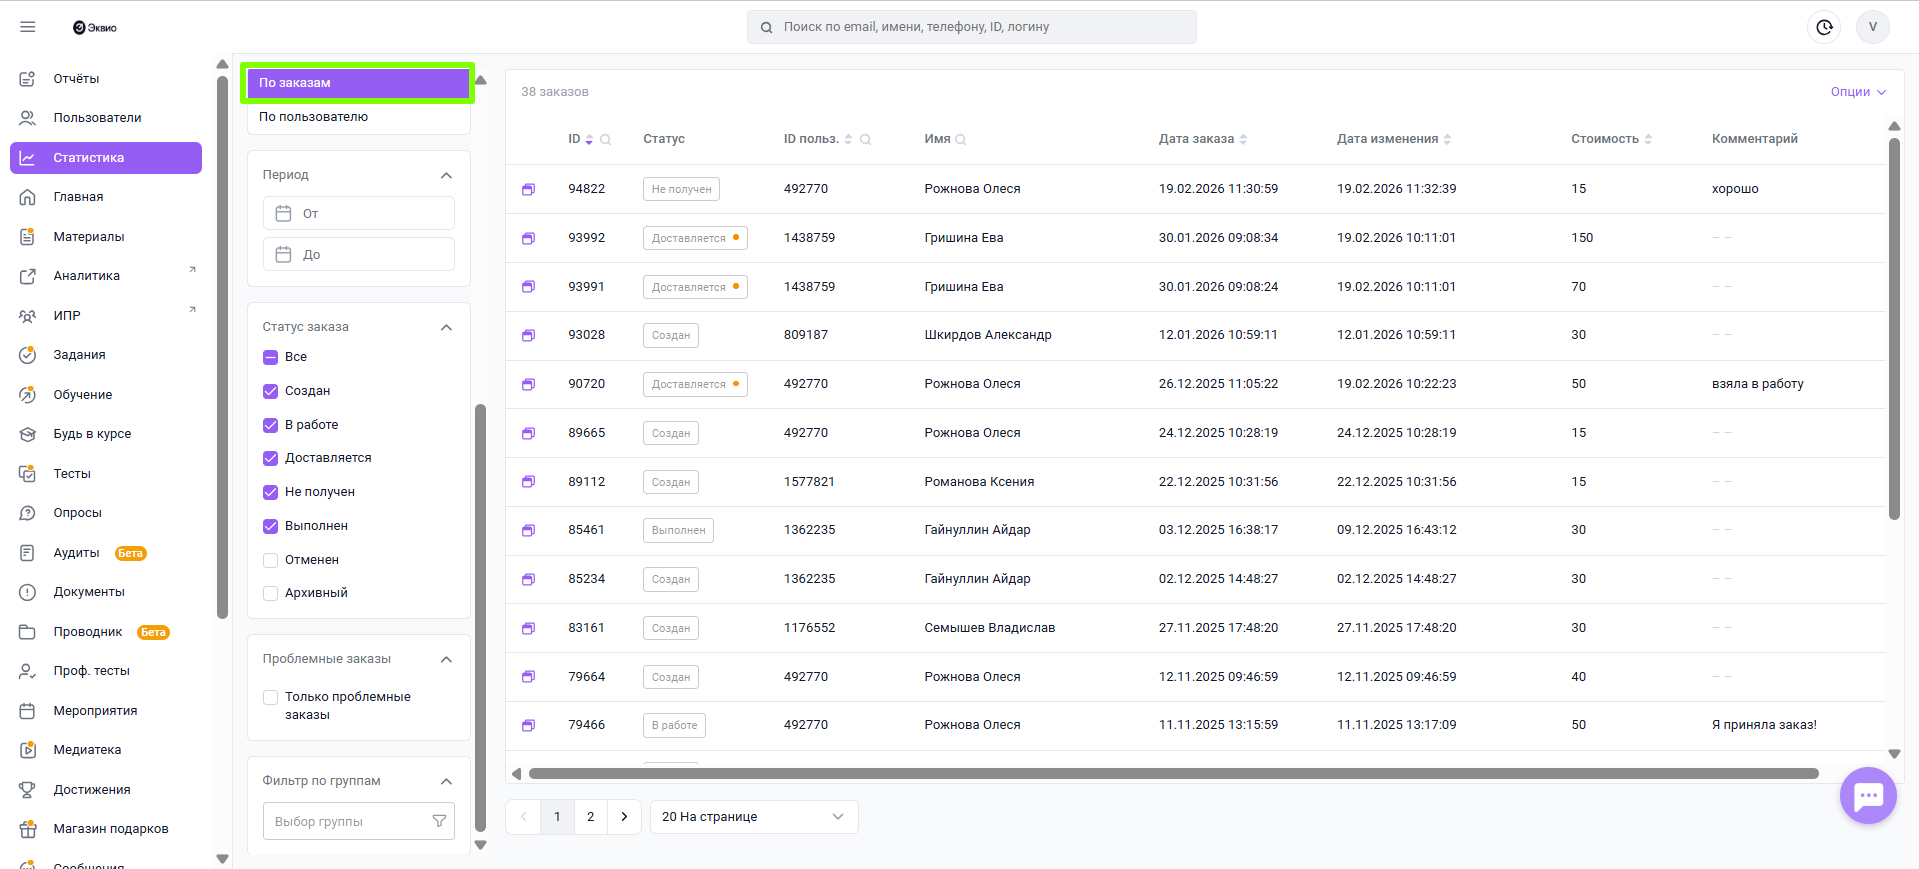Collapse the Период filter section
1919x869 pixels.
tap(446, 175)
